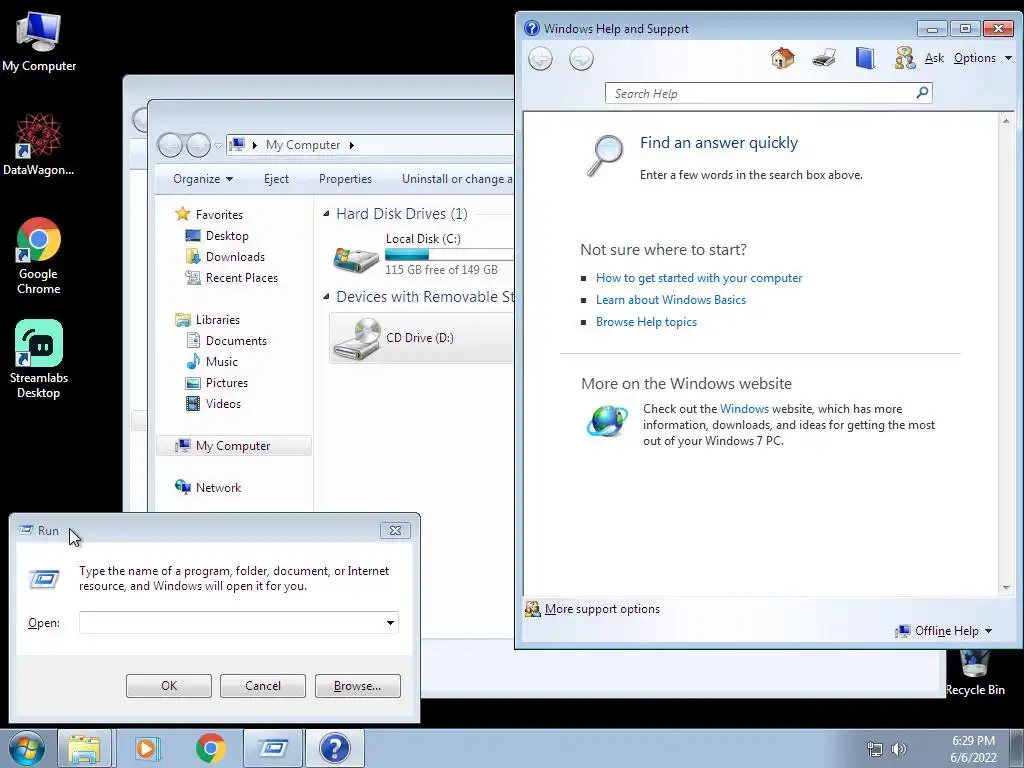Open the Music library
The height and width of the screenshot is (768, 1024).
click(x=221, y=362)
